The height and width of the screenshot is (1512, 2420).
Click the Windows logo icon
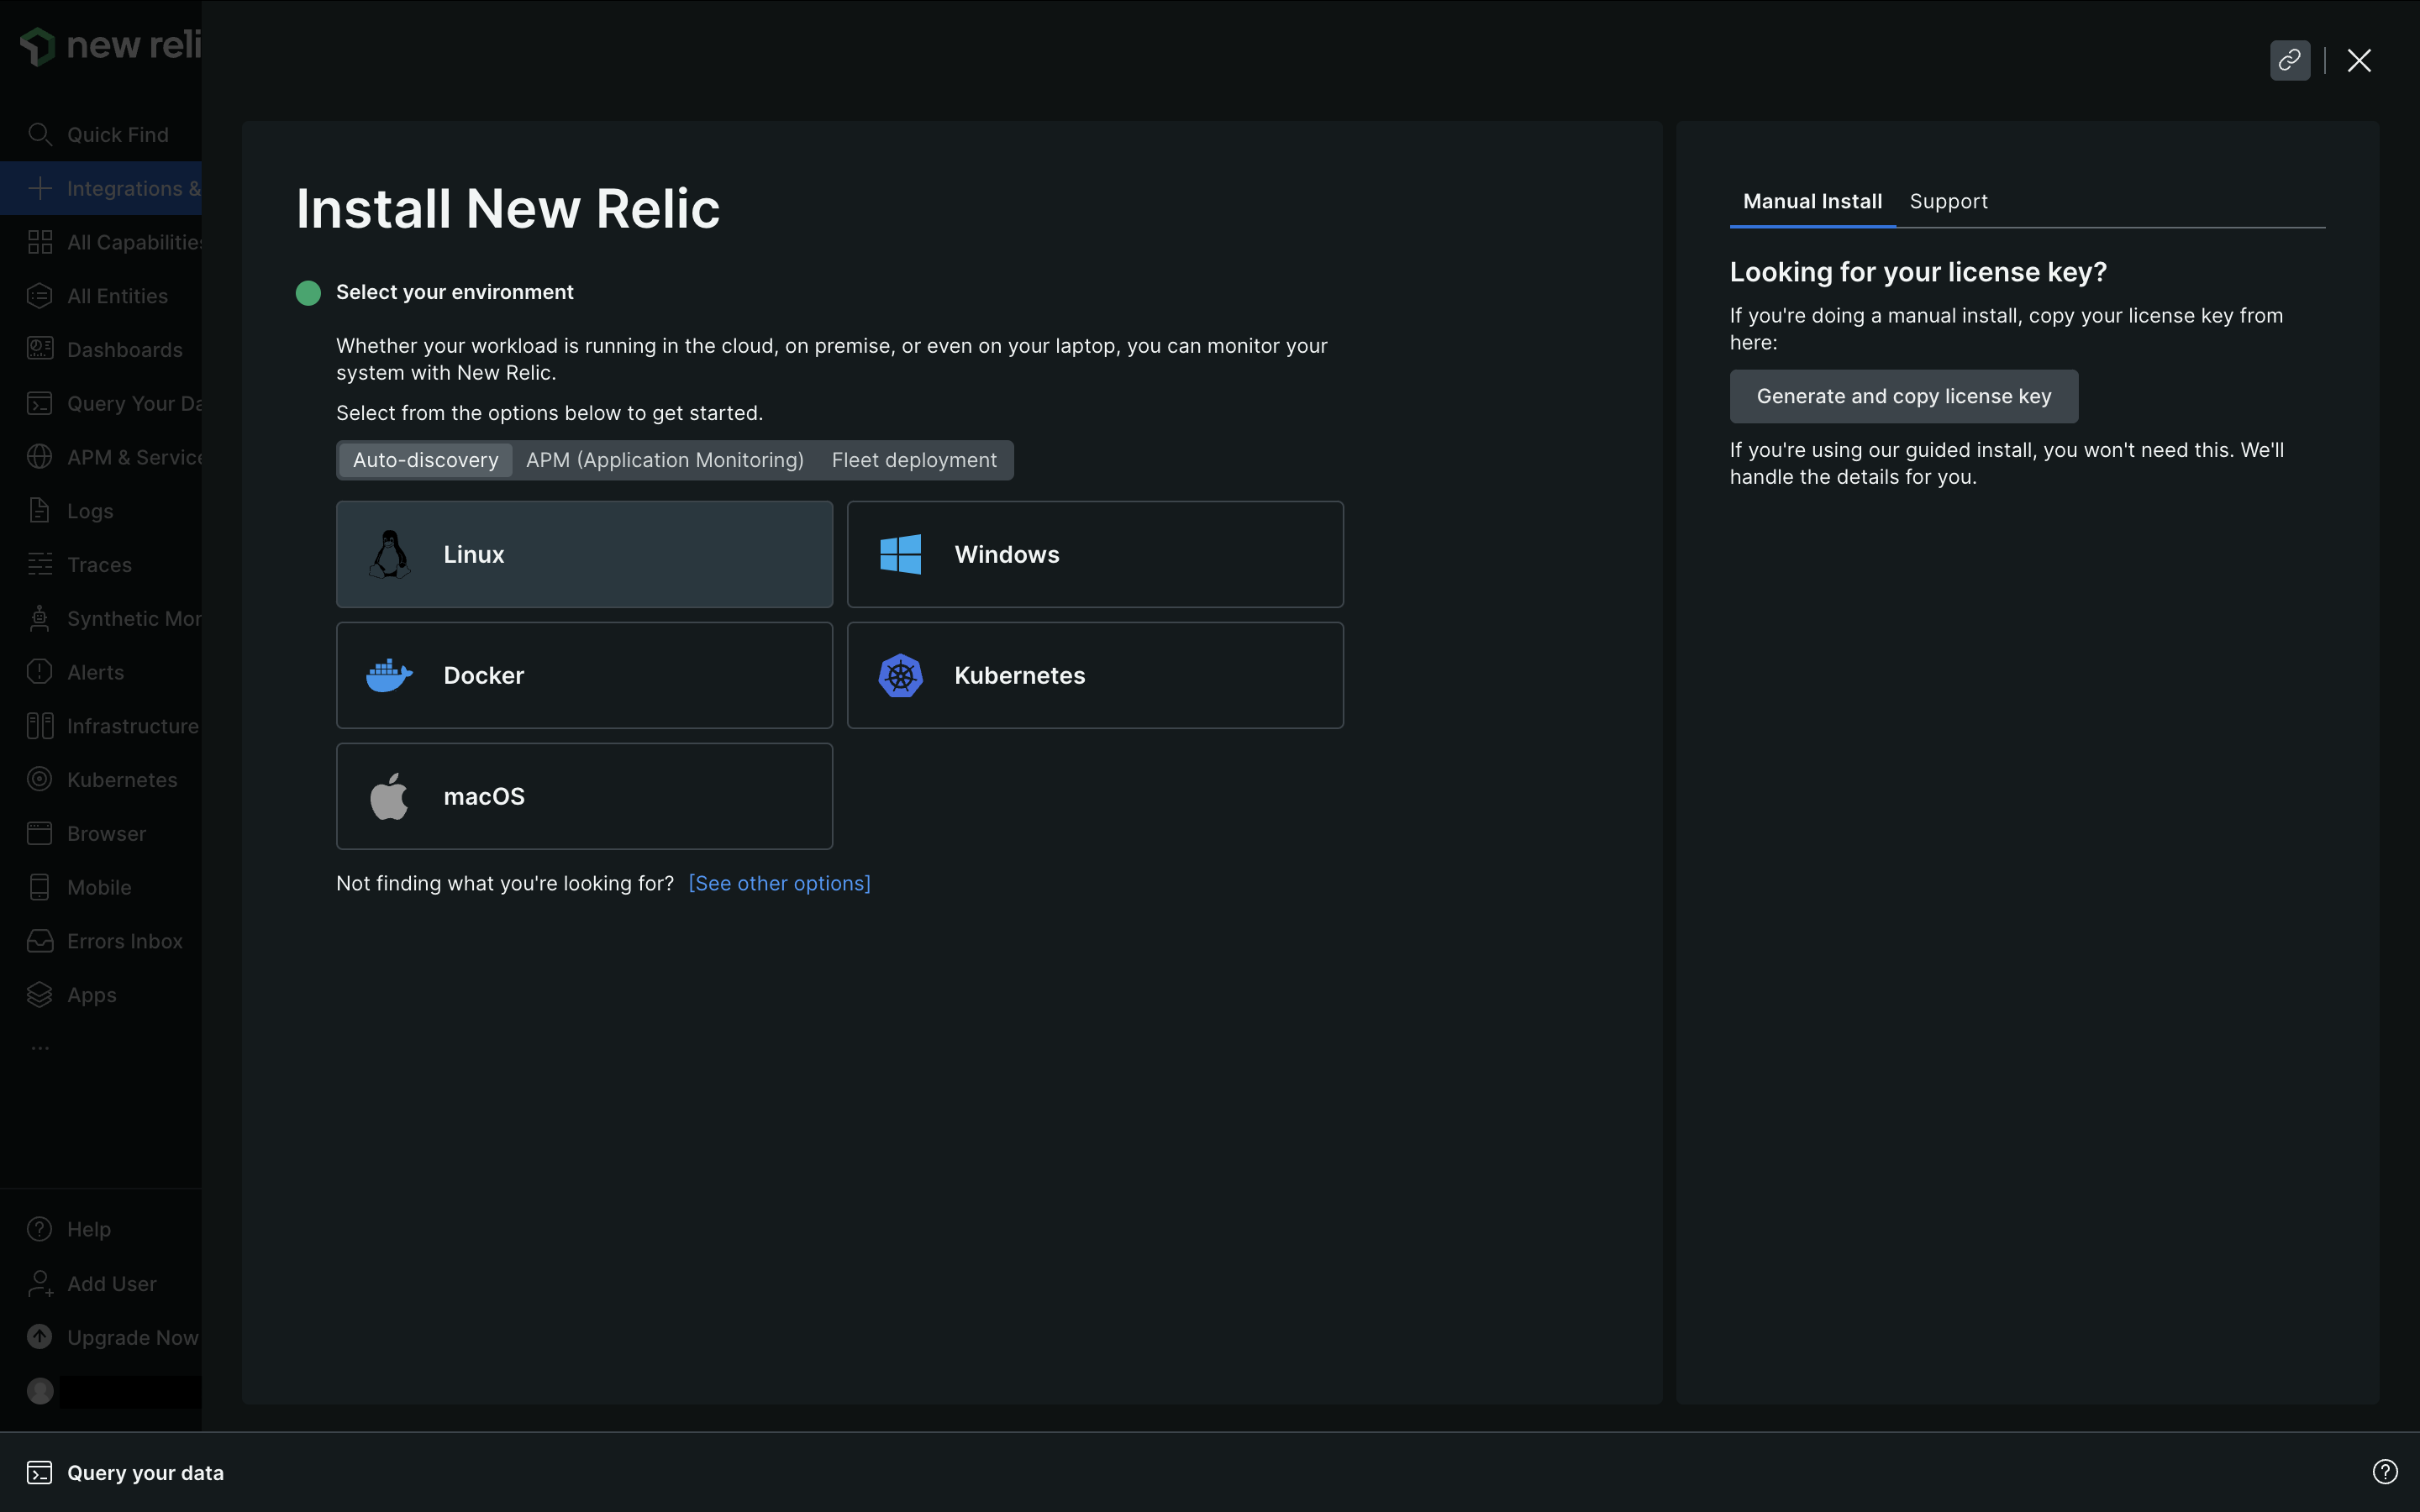click(900, 554)
